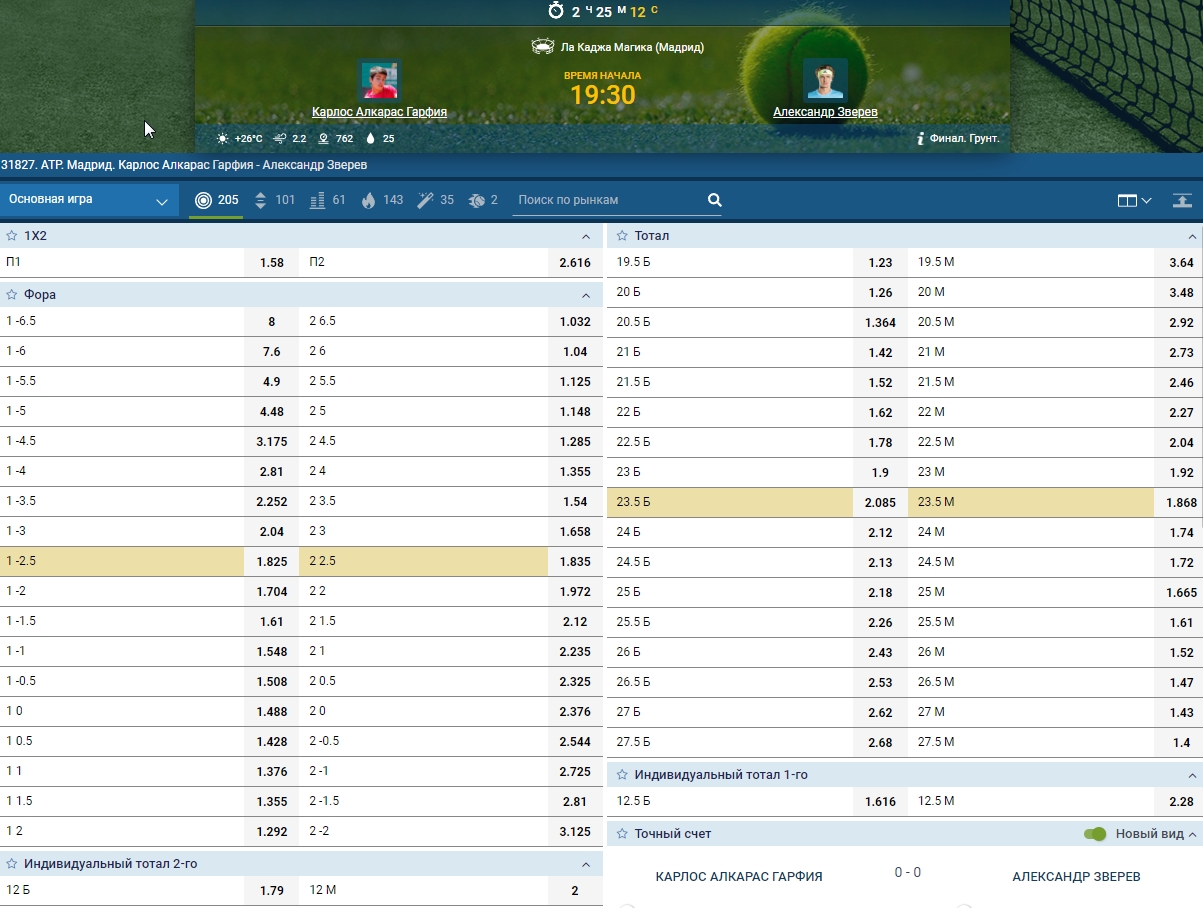The width and height of the screenshot is (1203, 908).
Task: Open the column layout dropdown
Action: pyautogui.click(x=1134, y=200)
